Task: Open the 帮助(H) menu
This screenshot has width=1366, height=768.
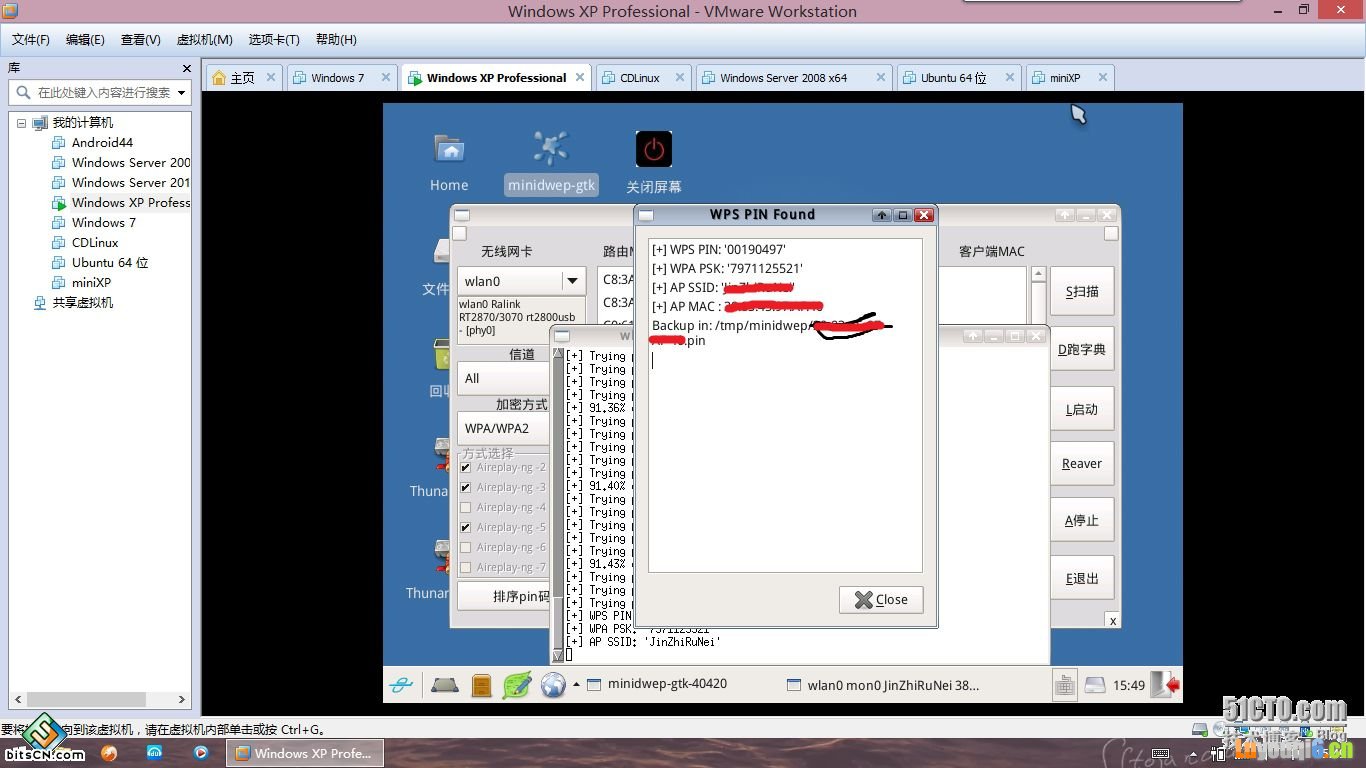Action: coord(336,40)
